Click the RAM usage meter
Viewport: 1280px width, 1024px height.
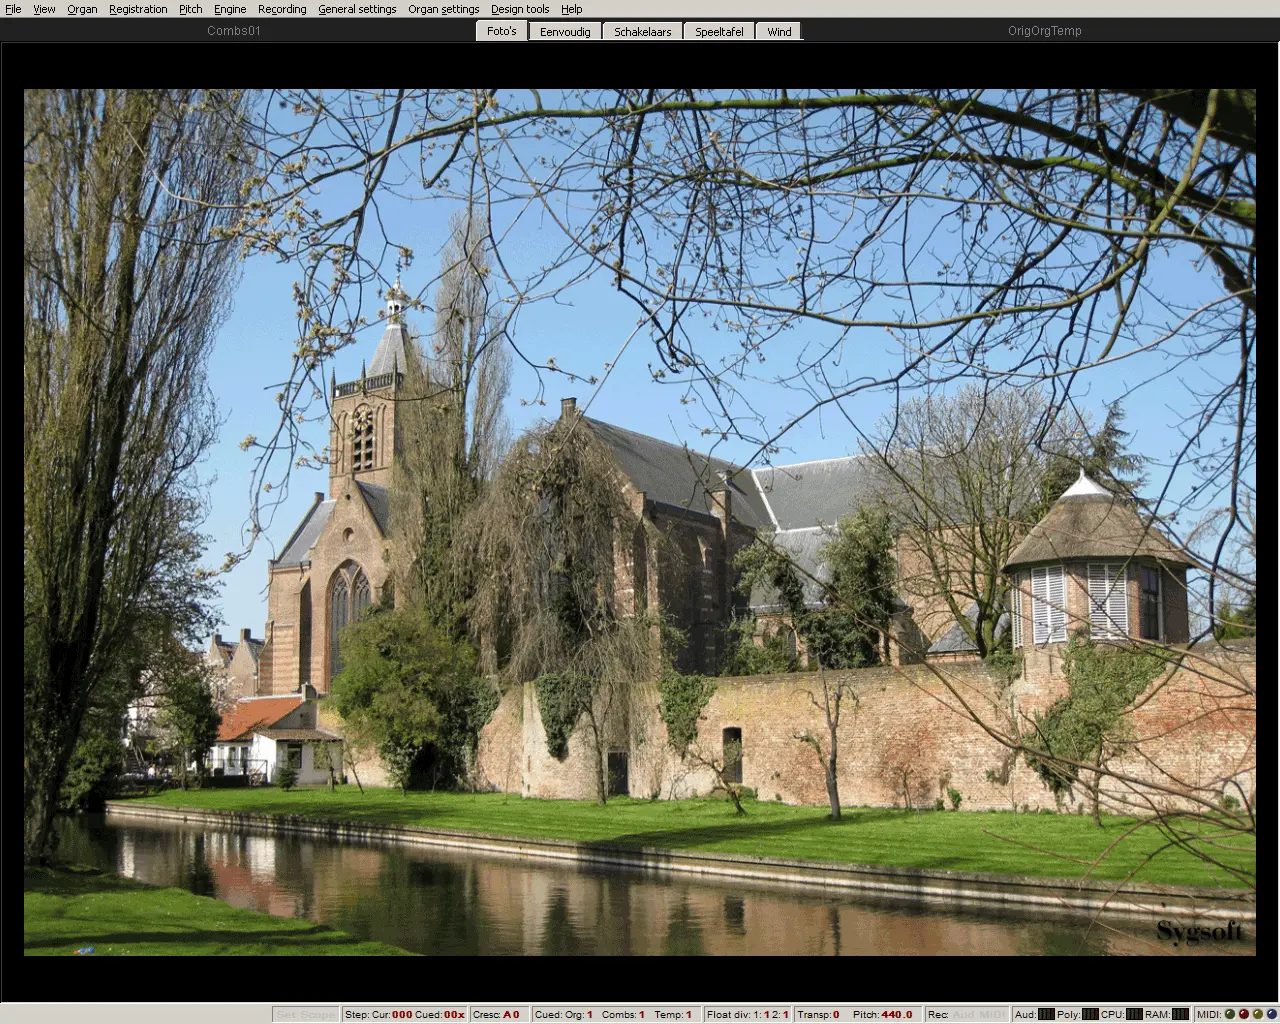[1181, 1014]
